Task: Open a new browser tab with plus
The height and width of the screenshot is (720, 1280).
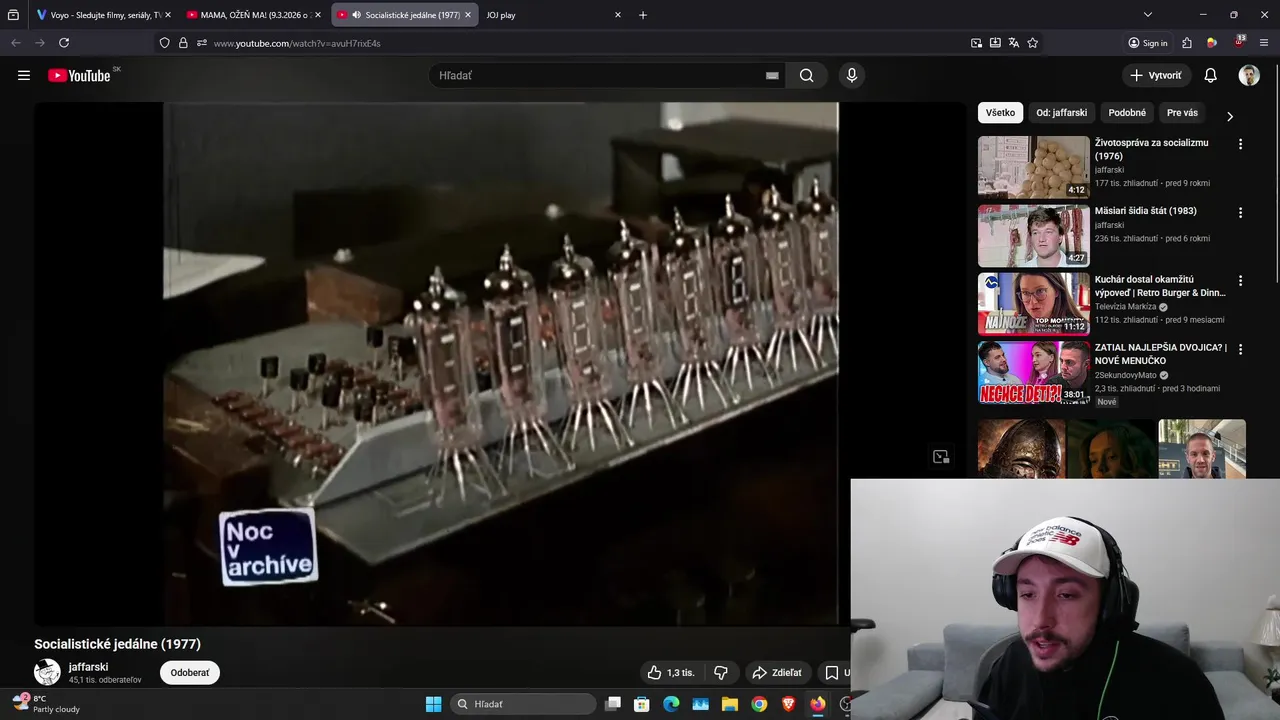Action: [x=642, y=15]
